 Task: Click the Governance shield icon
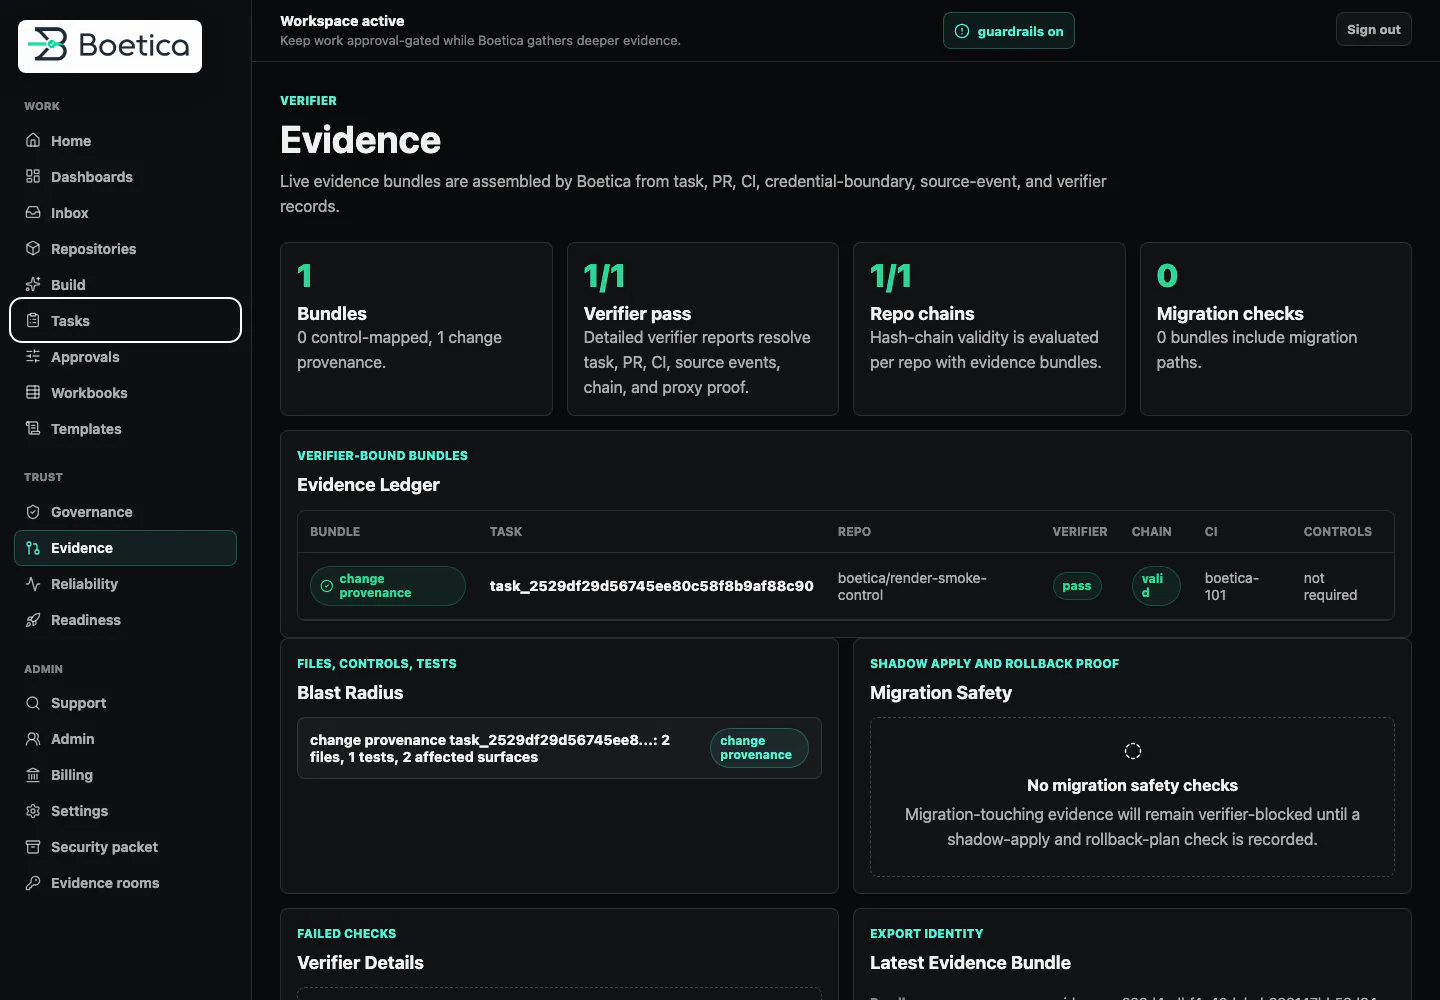[x=33, y=512]
